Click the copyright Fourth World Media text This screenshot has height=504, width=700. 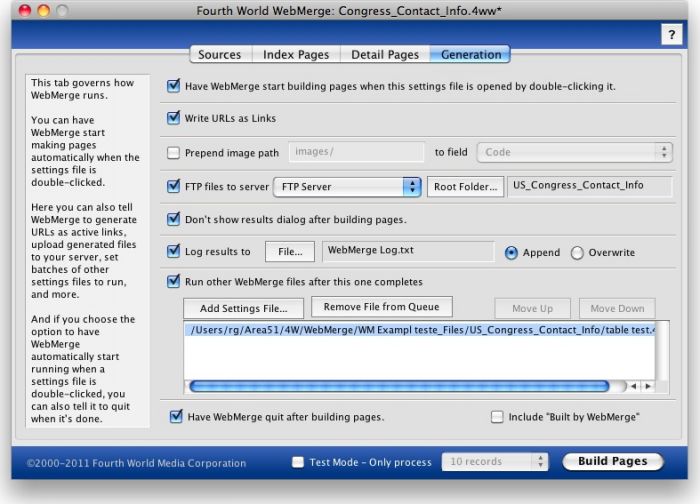click(136, 463)
